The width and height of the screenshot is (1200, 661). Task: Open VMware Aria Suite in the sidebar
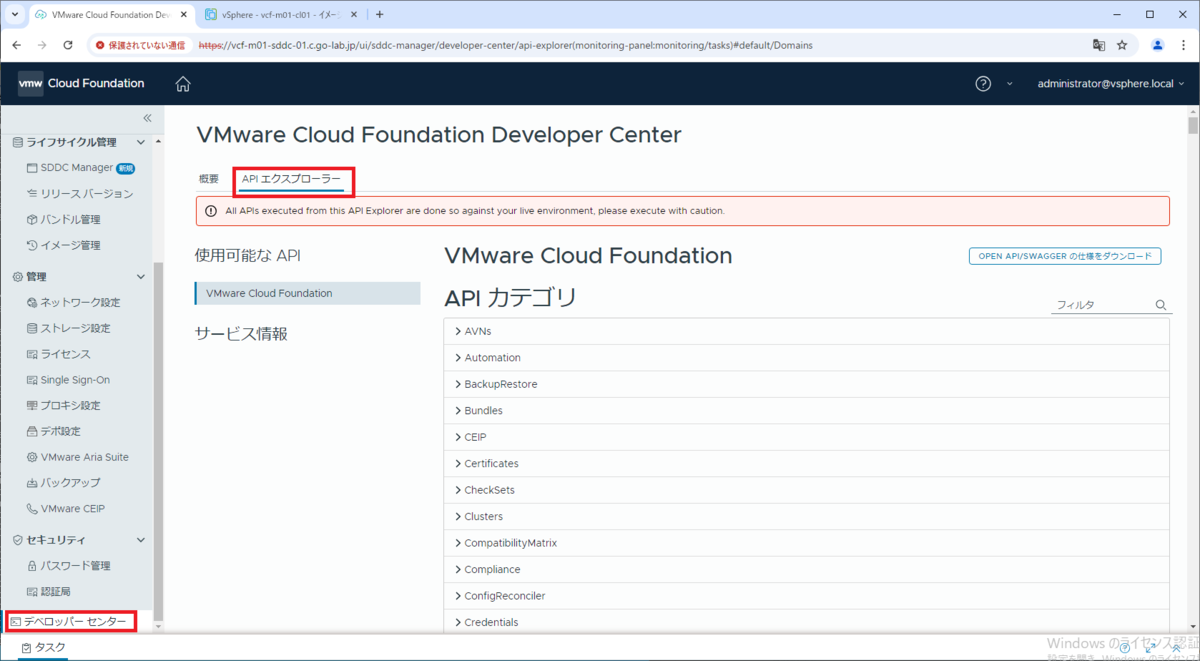pos(77,457)
